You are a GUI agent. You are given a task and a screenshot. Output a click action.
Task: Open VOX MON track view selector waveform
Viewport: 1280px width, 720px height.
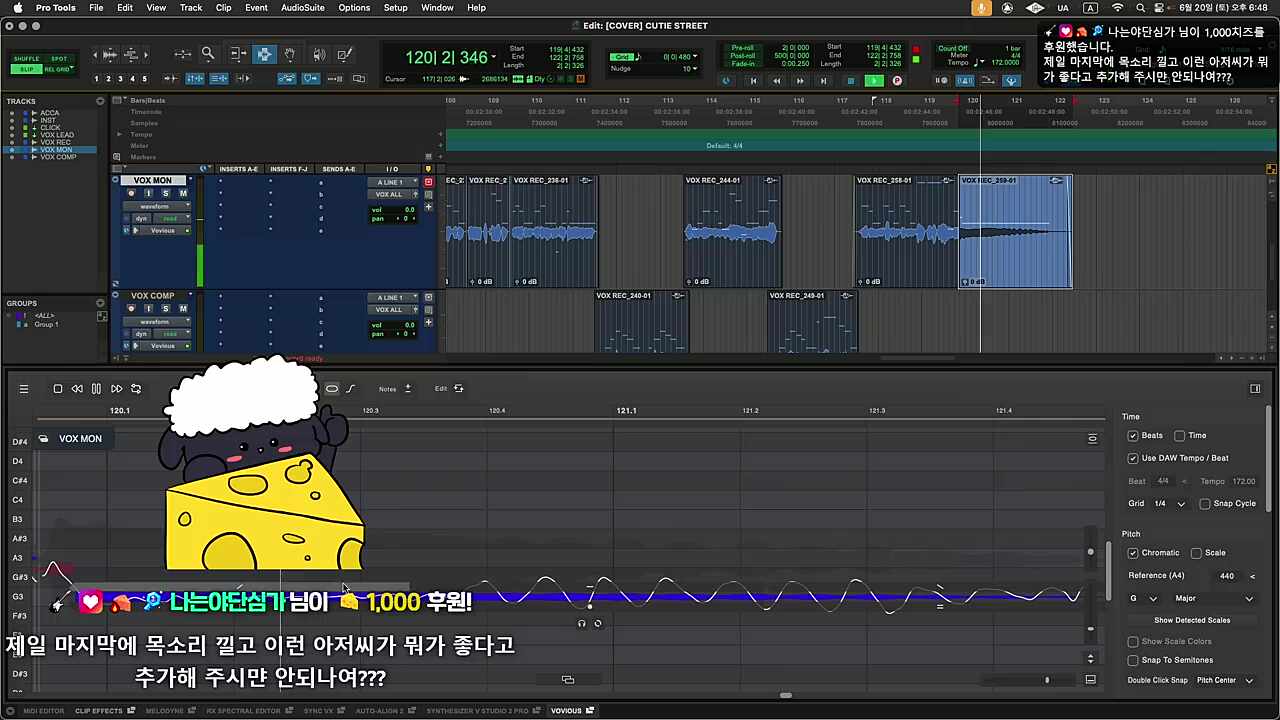click(x=157, y=206)
